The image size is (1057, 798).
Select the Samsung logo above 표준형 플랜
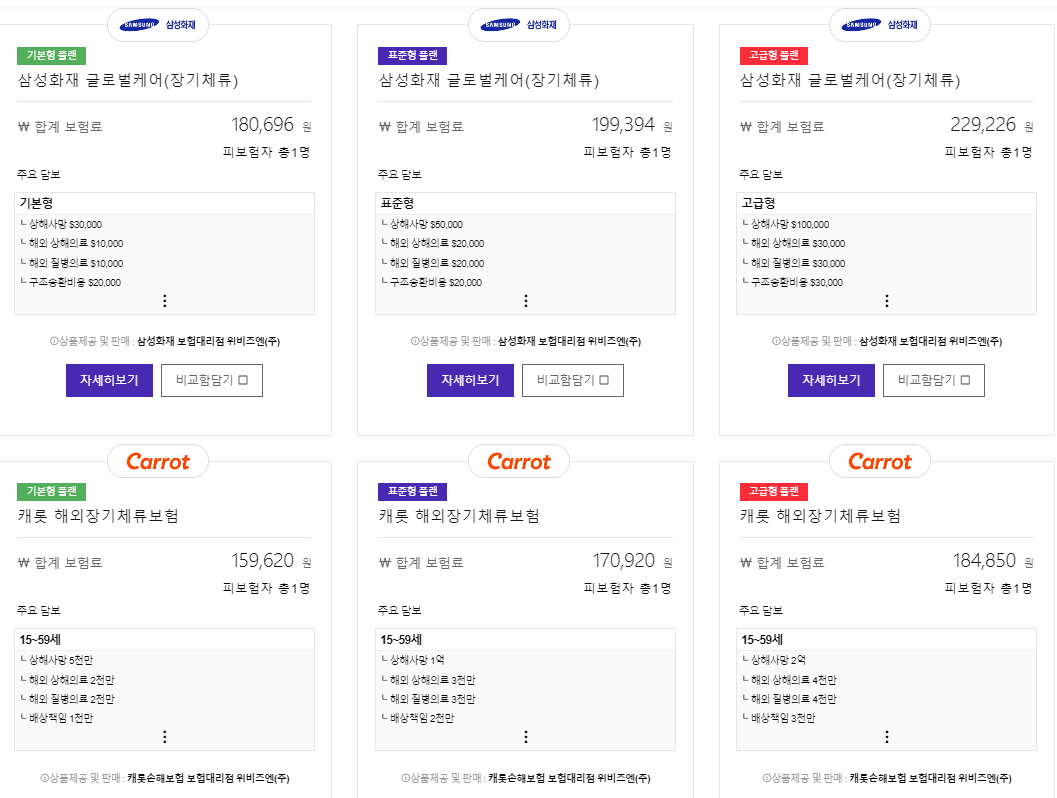518,25
